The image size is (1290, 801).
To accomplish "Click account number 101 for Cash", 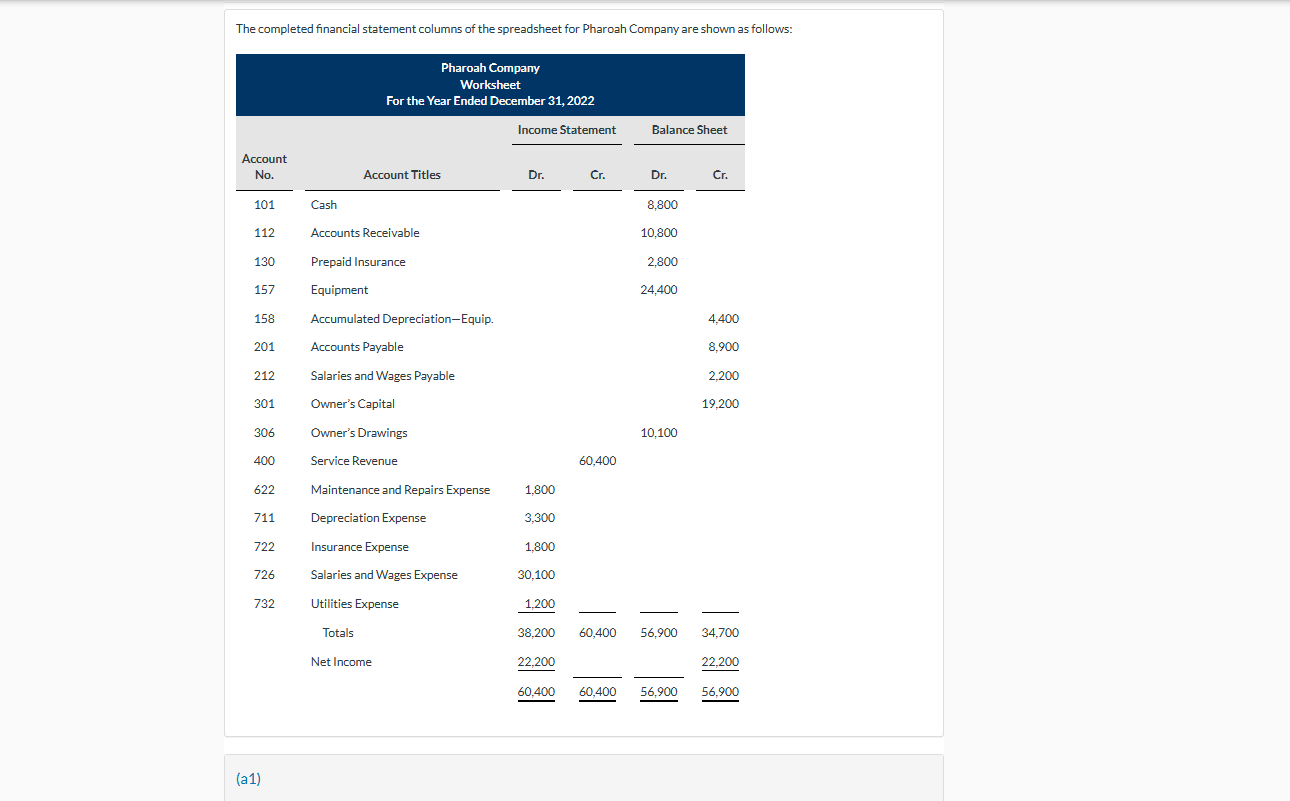I will (264, 204).
